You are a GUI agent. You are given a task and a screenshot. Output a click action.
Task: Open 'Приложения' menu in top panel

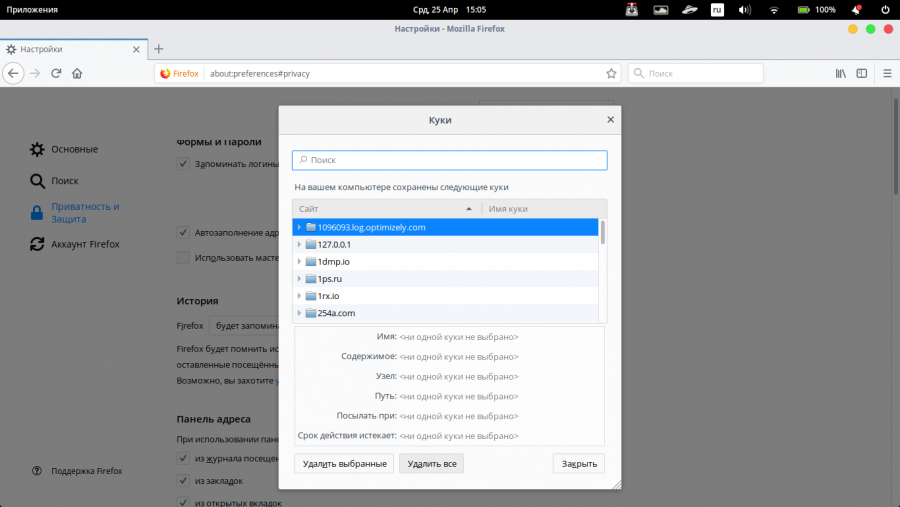[x=31, y=9]
